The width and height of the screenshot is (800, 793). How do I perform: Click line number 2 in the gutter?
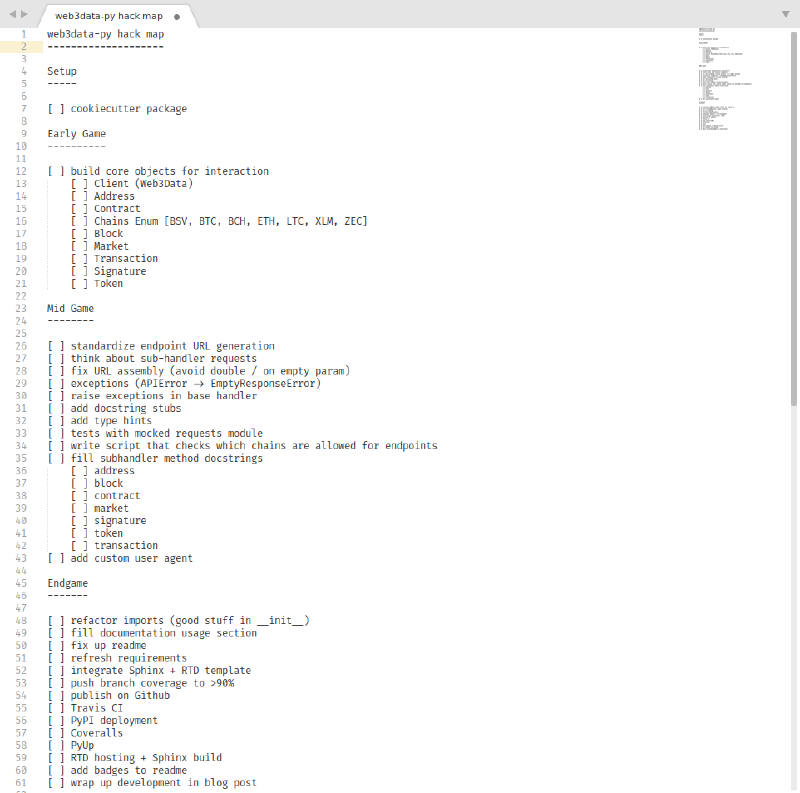click(23, 46)
